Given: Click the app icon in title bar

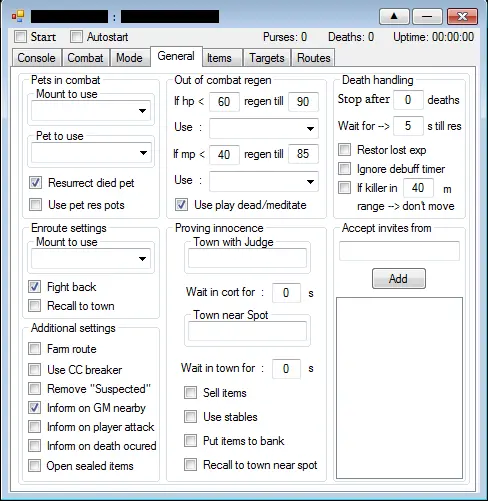Looking at the screenshot, I should [x=18, y=16].
